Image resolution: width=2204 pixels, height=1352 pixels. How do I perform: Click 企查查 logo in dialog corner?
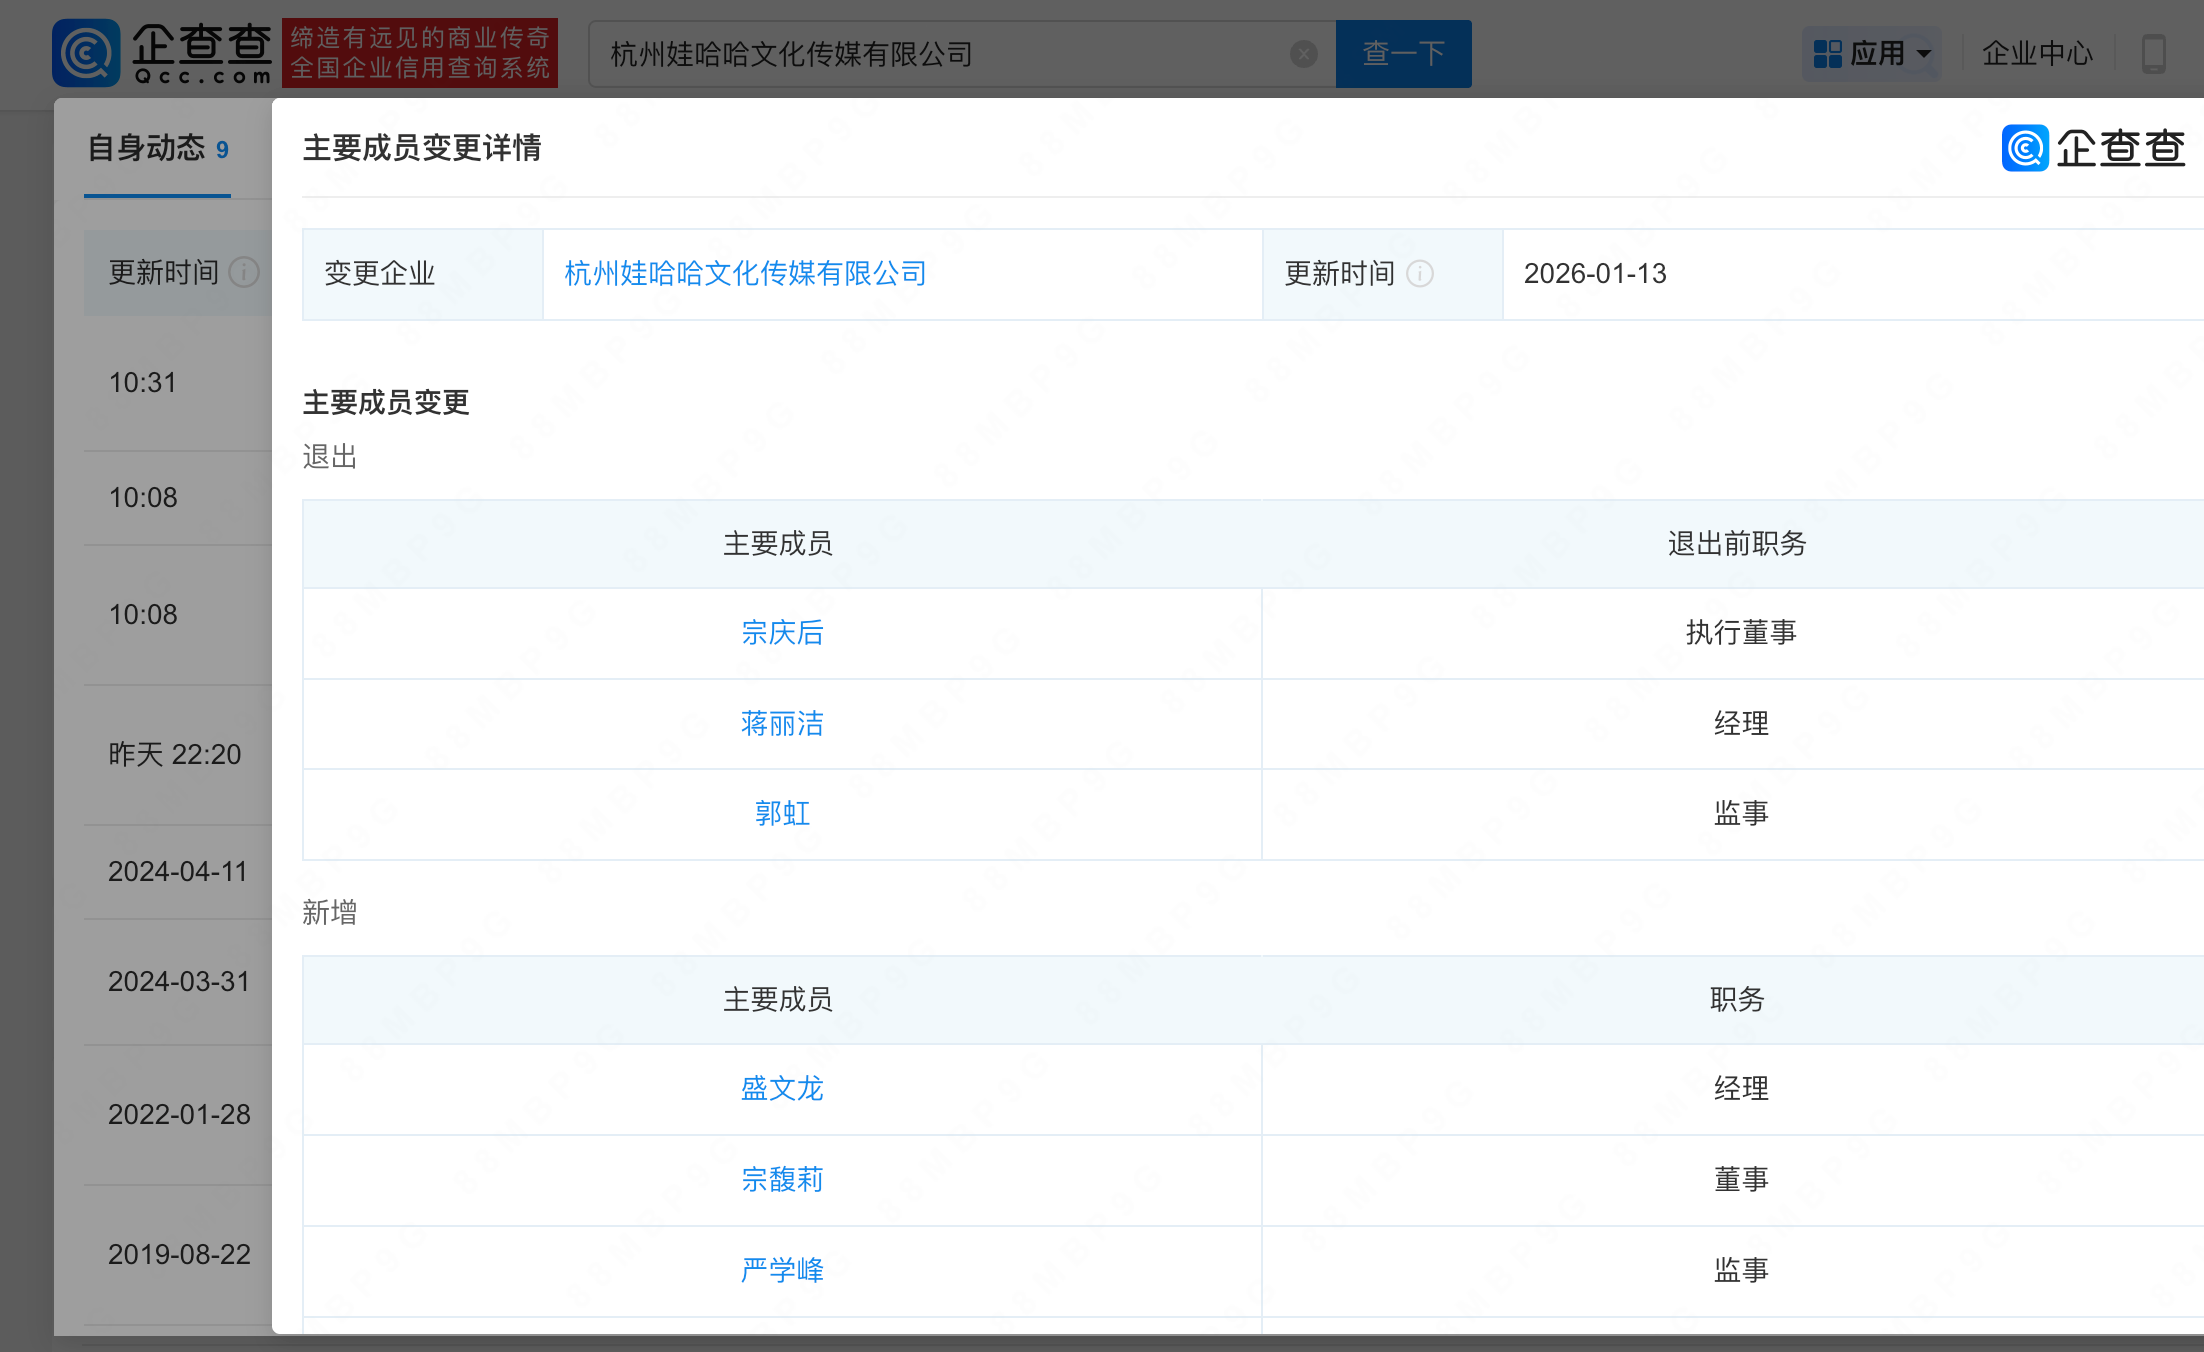(2093, 148)
